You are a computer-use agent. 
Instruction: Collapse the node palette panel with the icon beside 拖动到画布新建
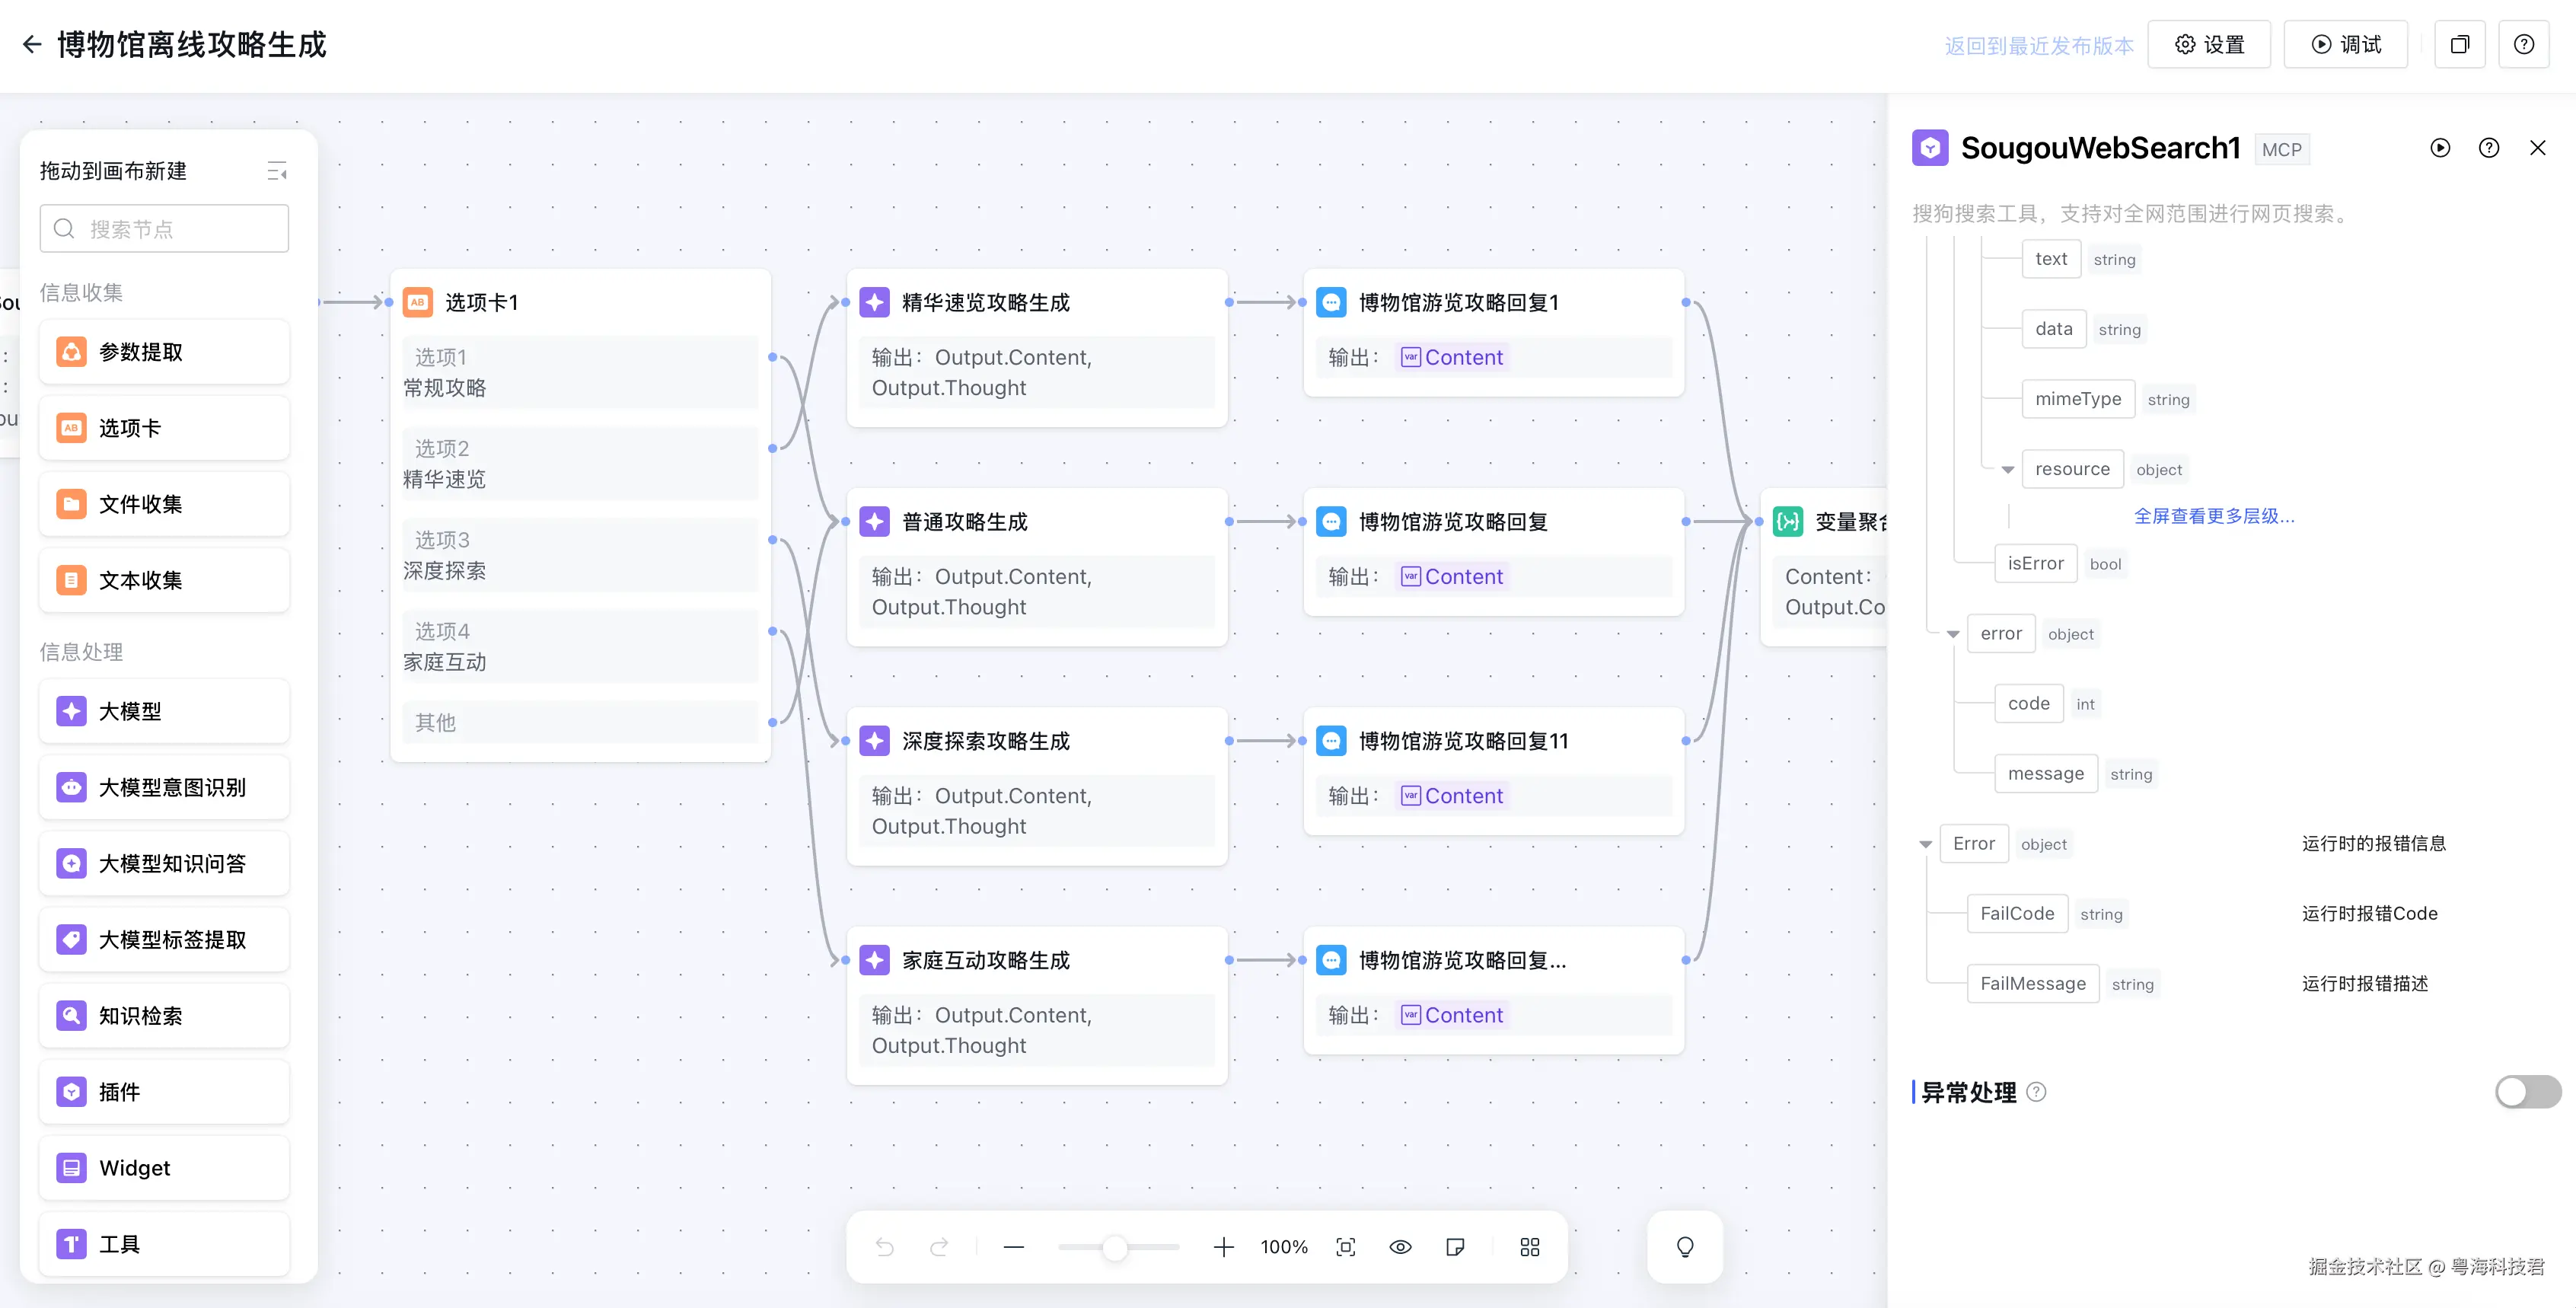click(x=277, y=171)
